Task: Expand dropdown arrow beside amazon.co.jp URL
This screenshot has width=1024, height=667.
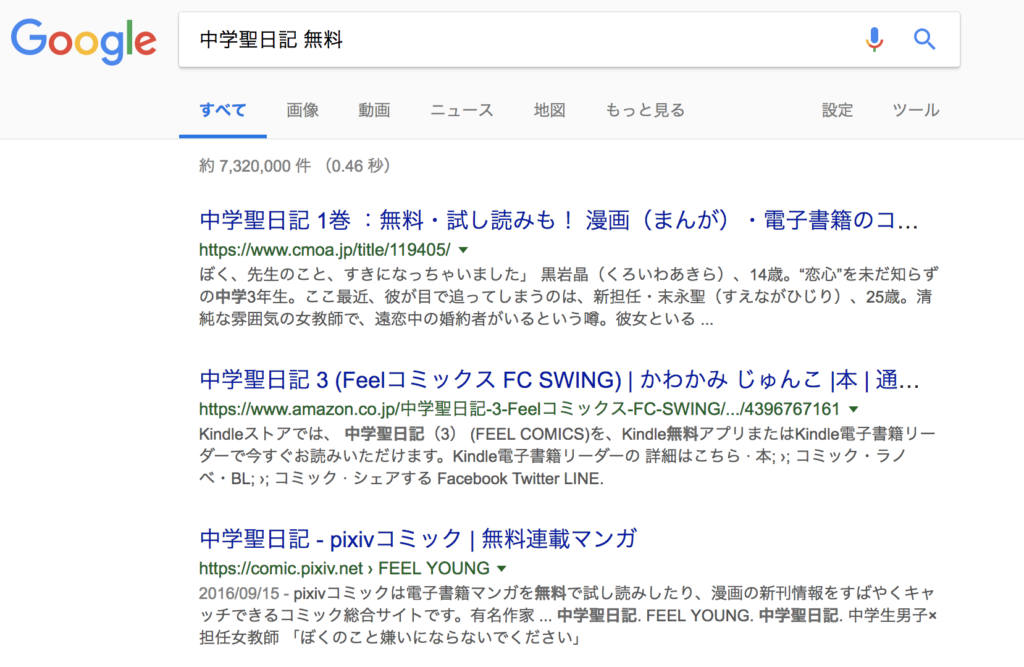Action: [x=853, y=409]
